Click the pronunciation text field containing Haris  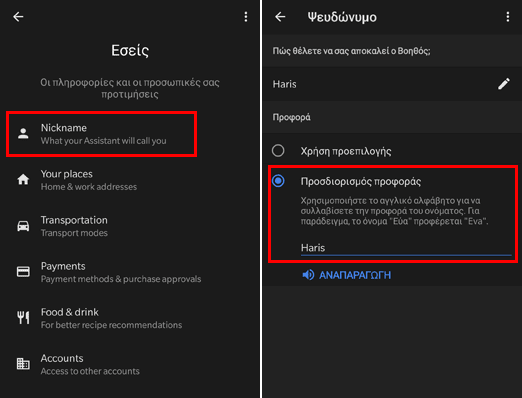[406, 248]
